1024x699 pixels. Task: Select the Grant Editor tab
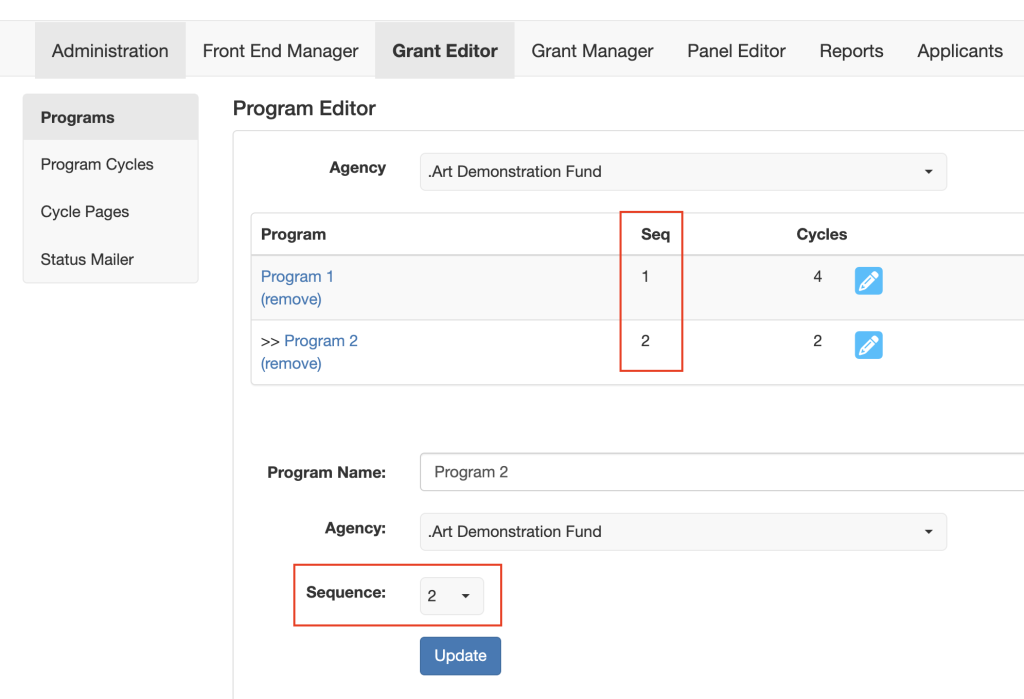pos(445,51)
